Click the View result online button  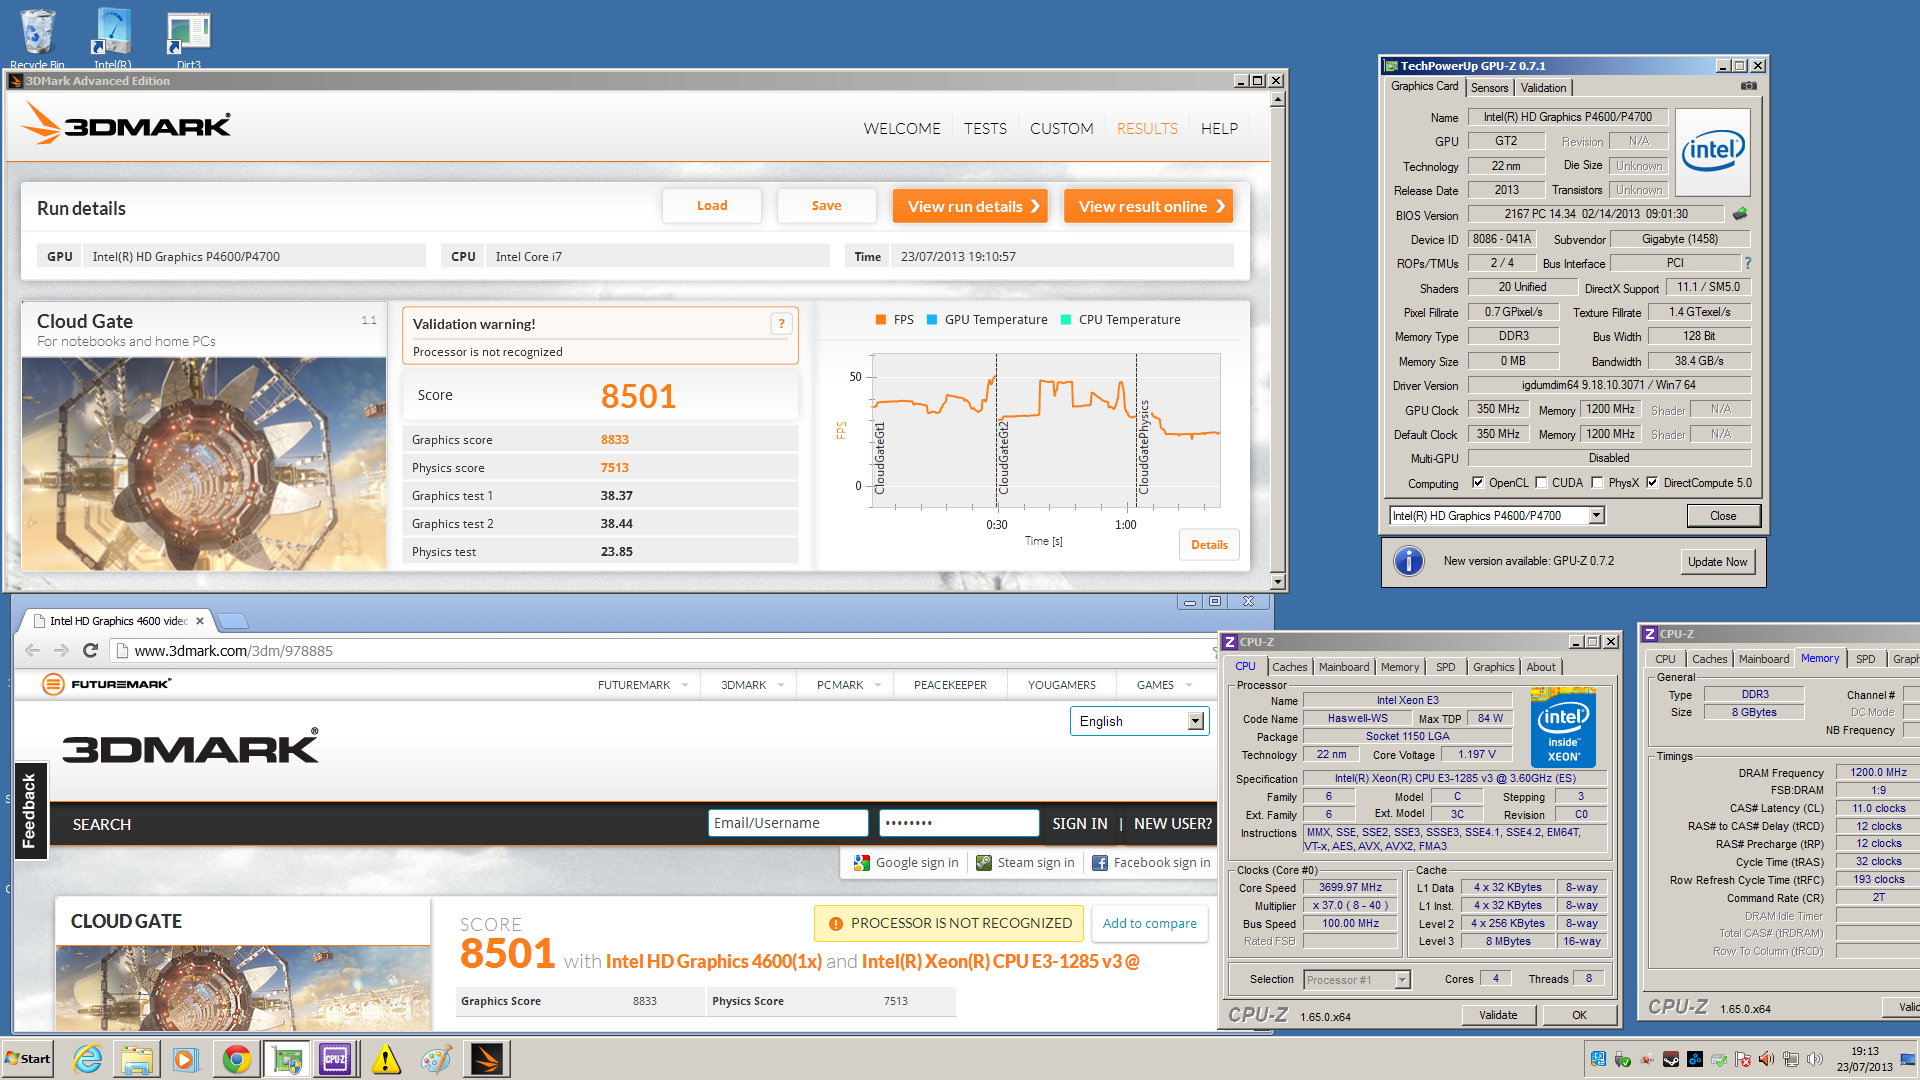[x=1148, y=206]
